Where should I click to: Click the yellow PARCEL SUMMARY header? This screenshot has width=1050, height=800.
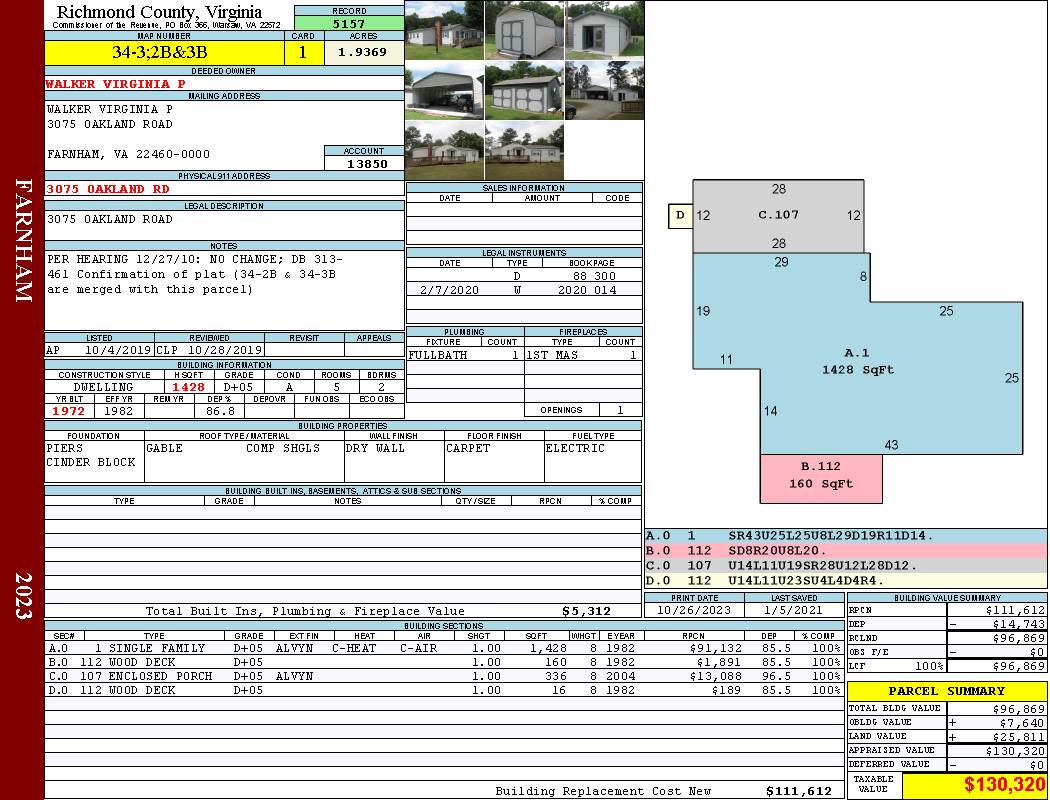click(947, 691)
